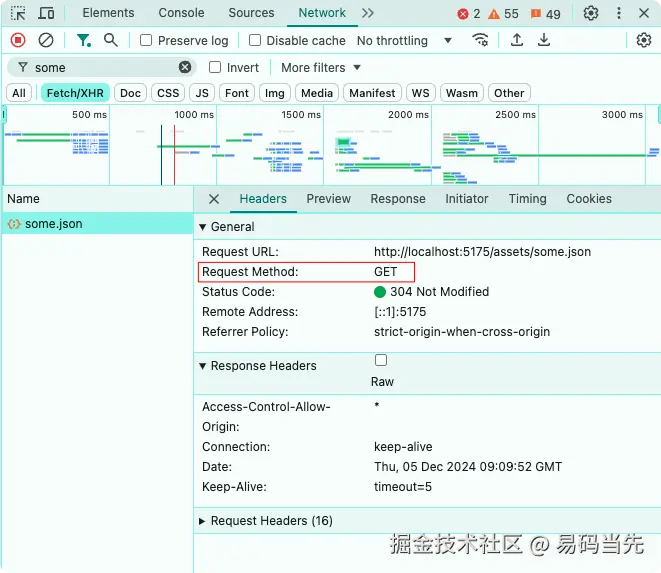
Task: Select the All request type filter
Action: pyautogui.click(x=19, y=93)
